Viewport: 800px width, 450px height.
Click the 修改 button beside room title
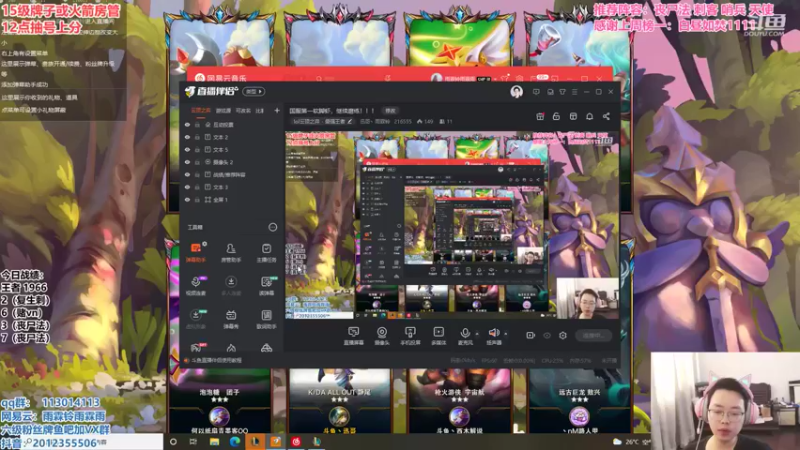click(390, 110)
